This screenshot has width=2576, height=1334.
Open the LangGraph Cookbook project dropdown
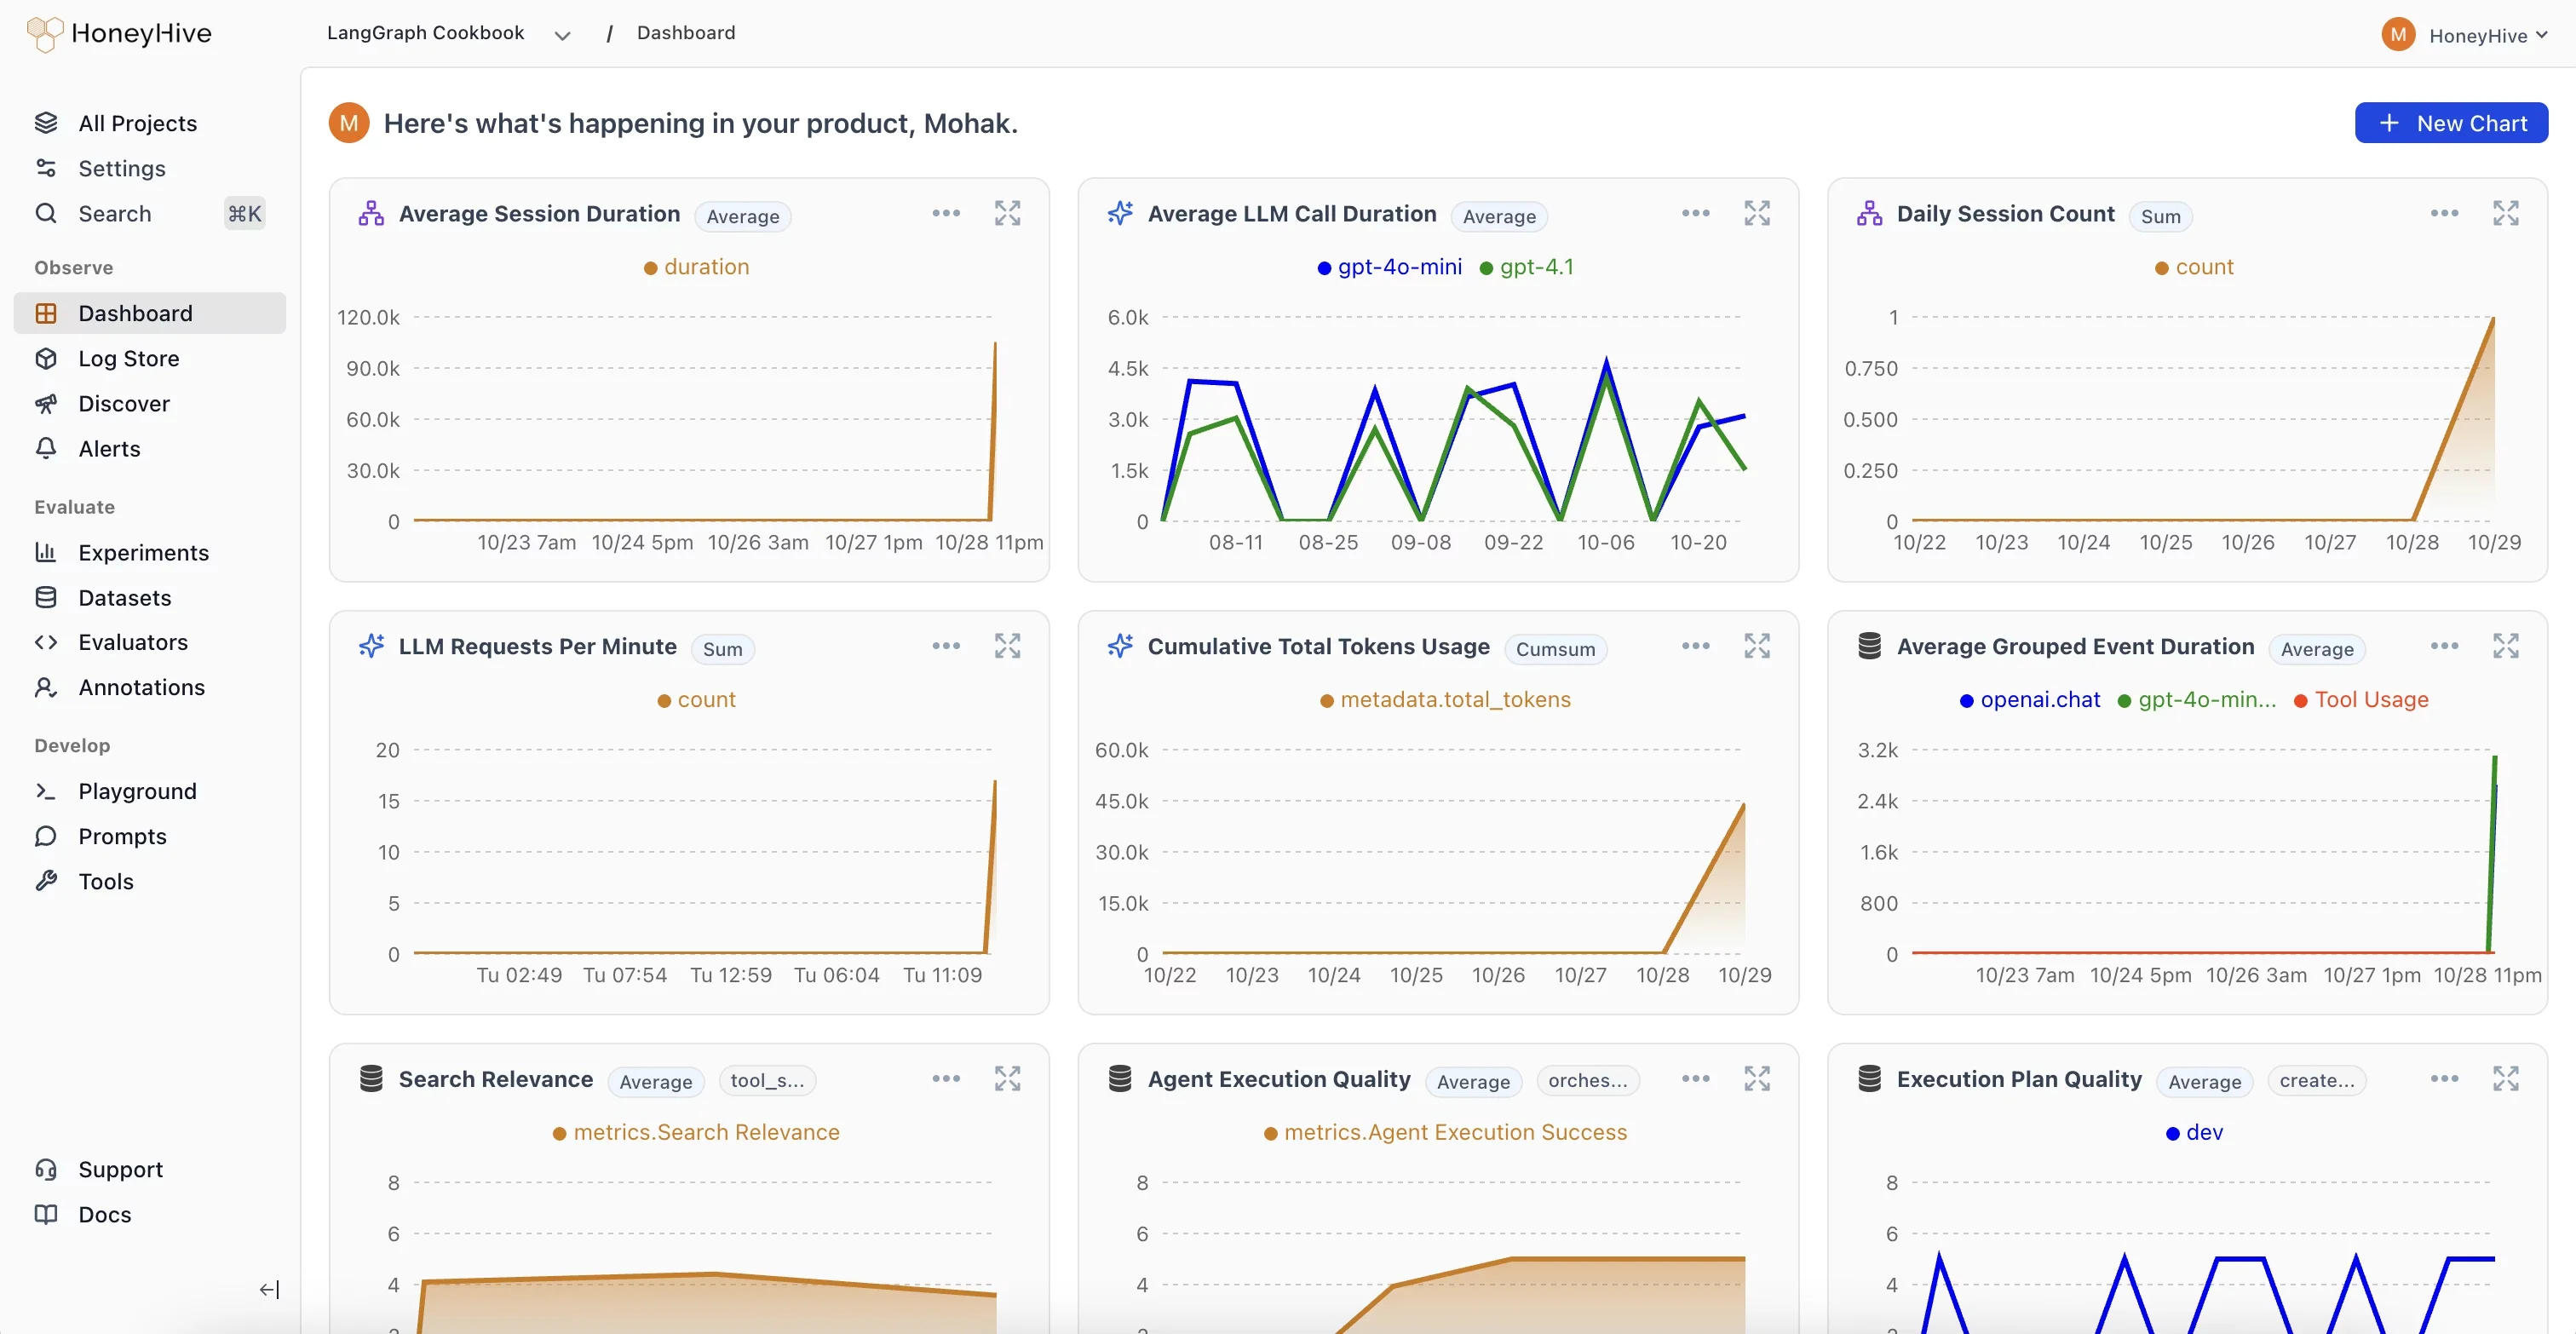pyautogui.click(x=562, y=33)
